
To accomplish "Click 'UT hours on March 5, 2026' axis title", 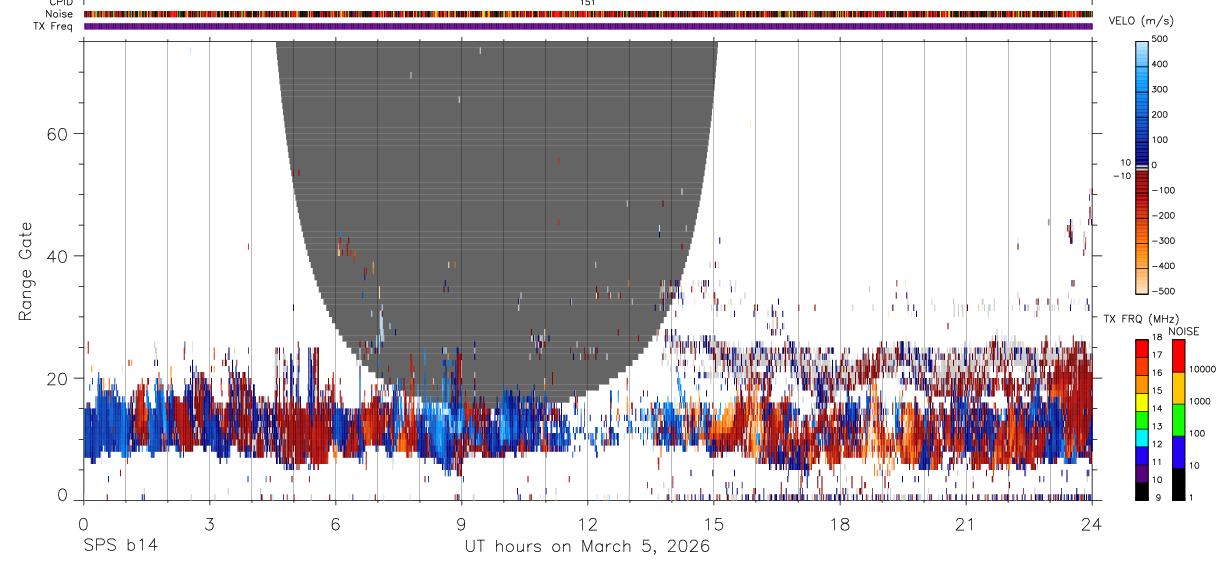I will click(x=587, y=546).
